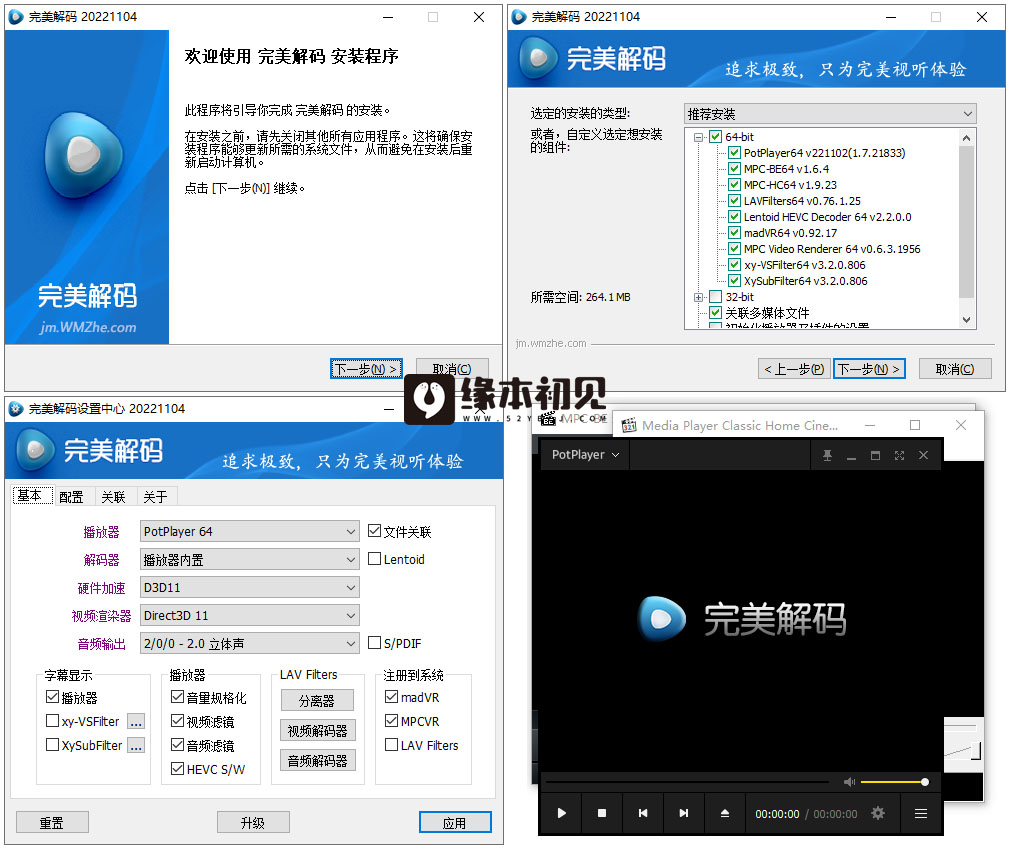The width and height of the screenshot is (1010, 850).
Task: Open PotPlayer settings gear icon
Action: [x=877, y=813]
